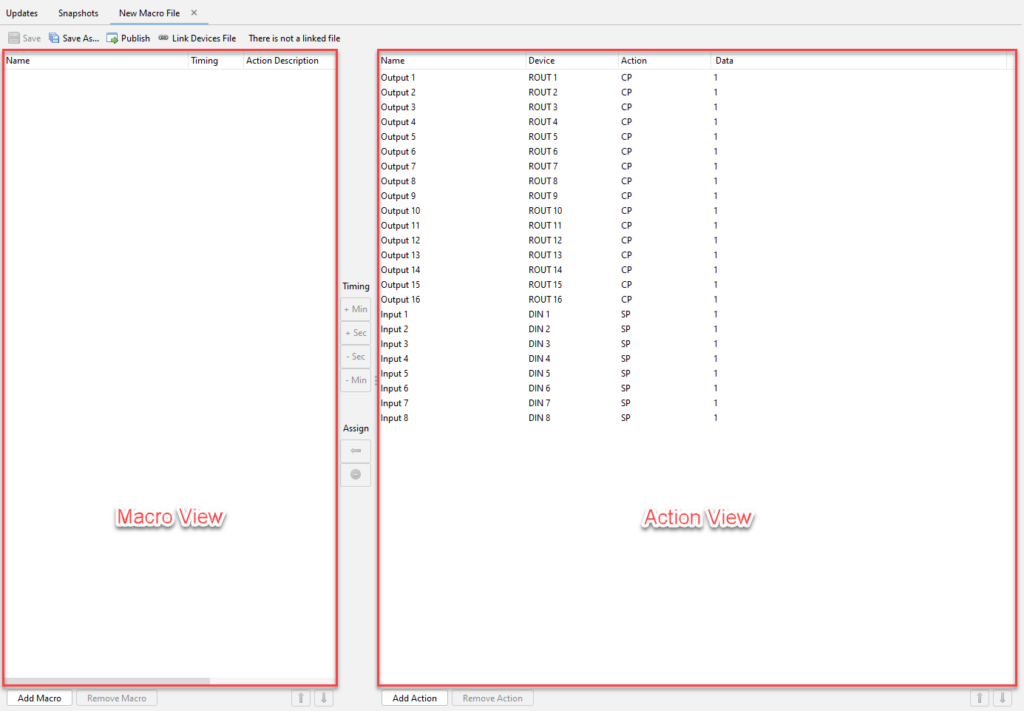The height and width of the screenshot is (711, 1024).
Task: Click the Macro View horizontal scrollbar
Action: (x=107, y=681)
